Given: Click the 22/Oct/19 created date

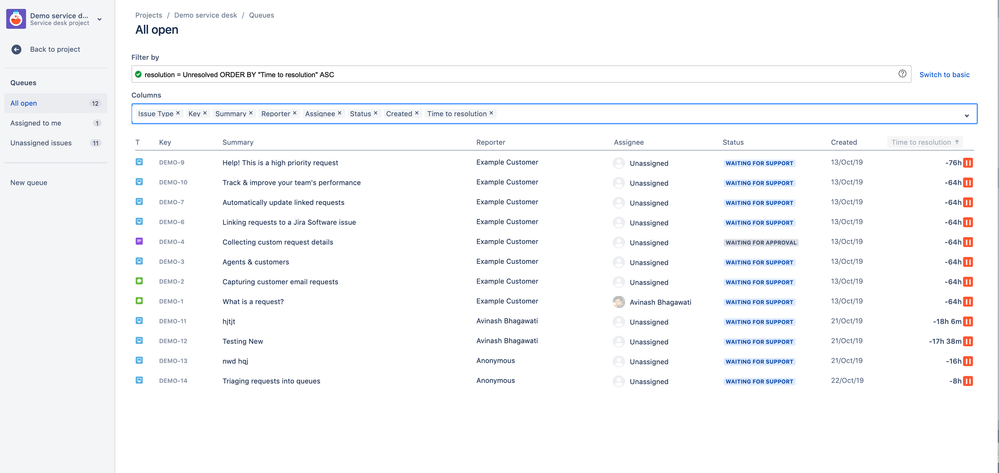Looking at the screenshot, I should coord(847,381).
